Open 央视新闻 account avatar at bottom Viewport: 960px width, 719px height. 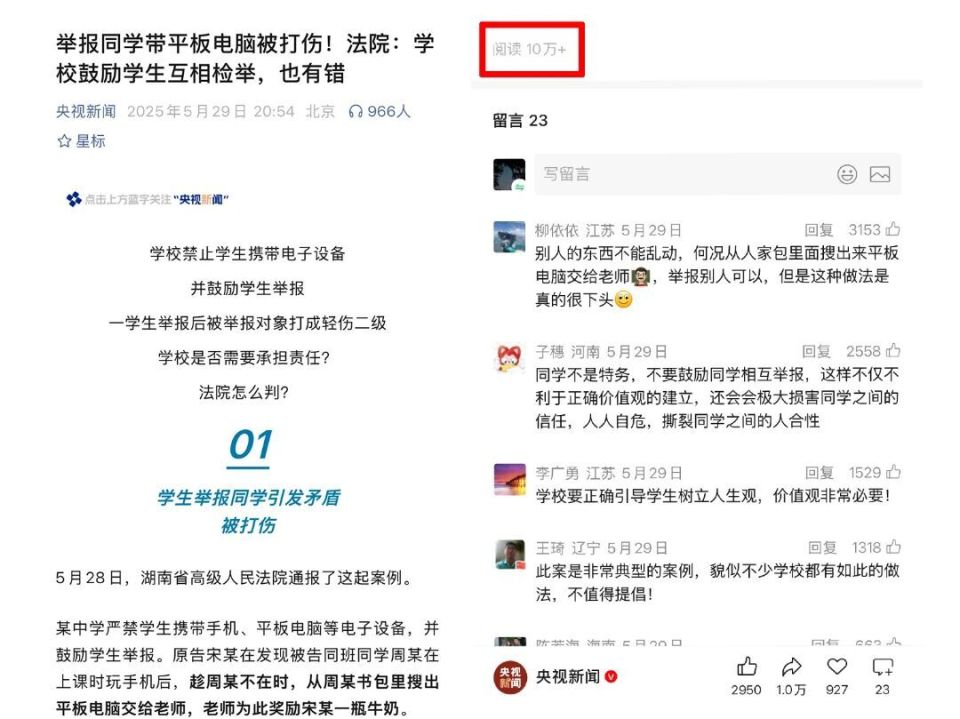(x=510, y=677)
